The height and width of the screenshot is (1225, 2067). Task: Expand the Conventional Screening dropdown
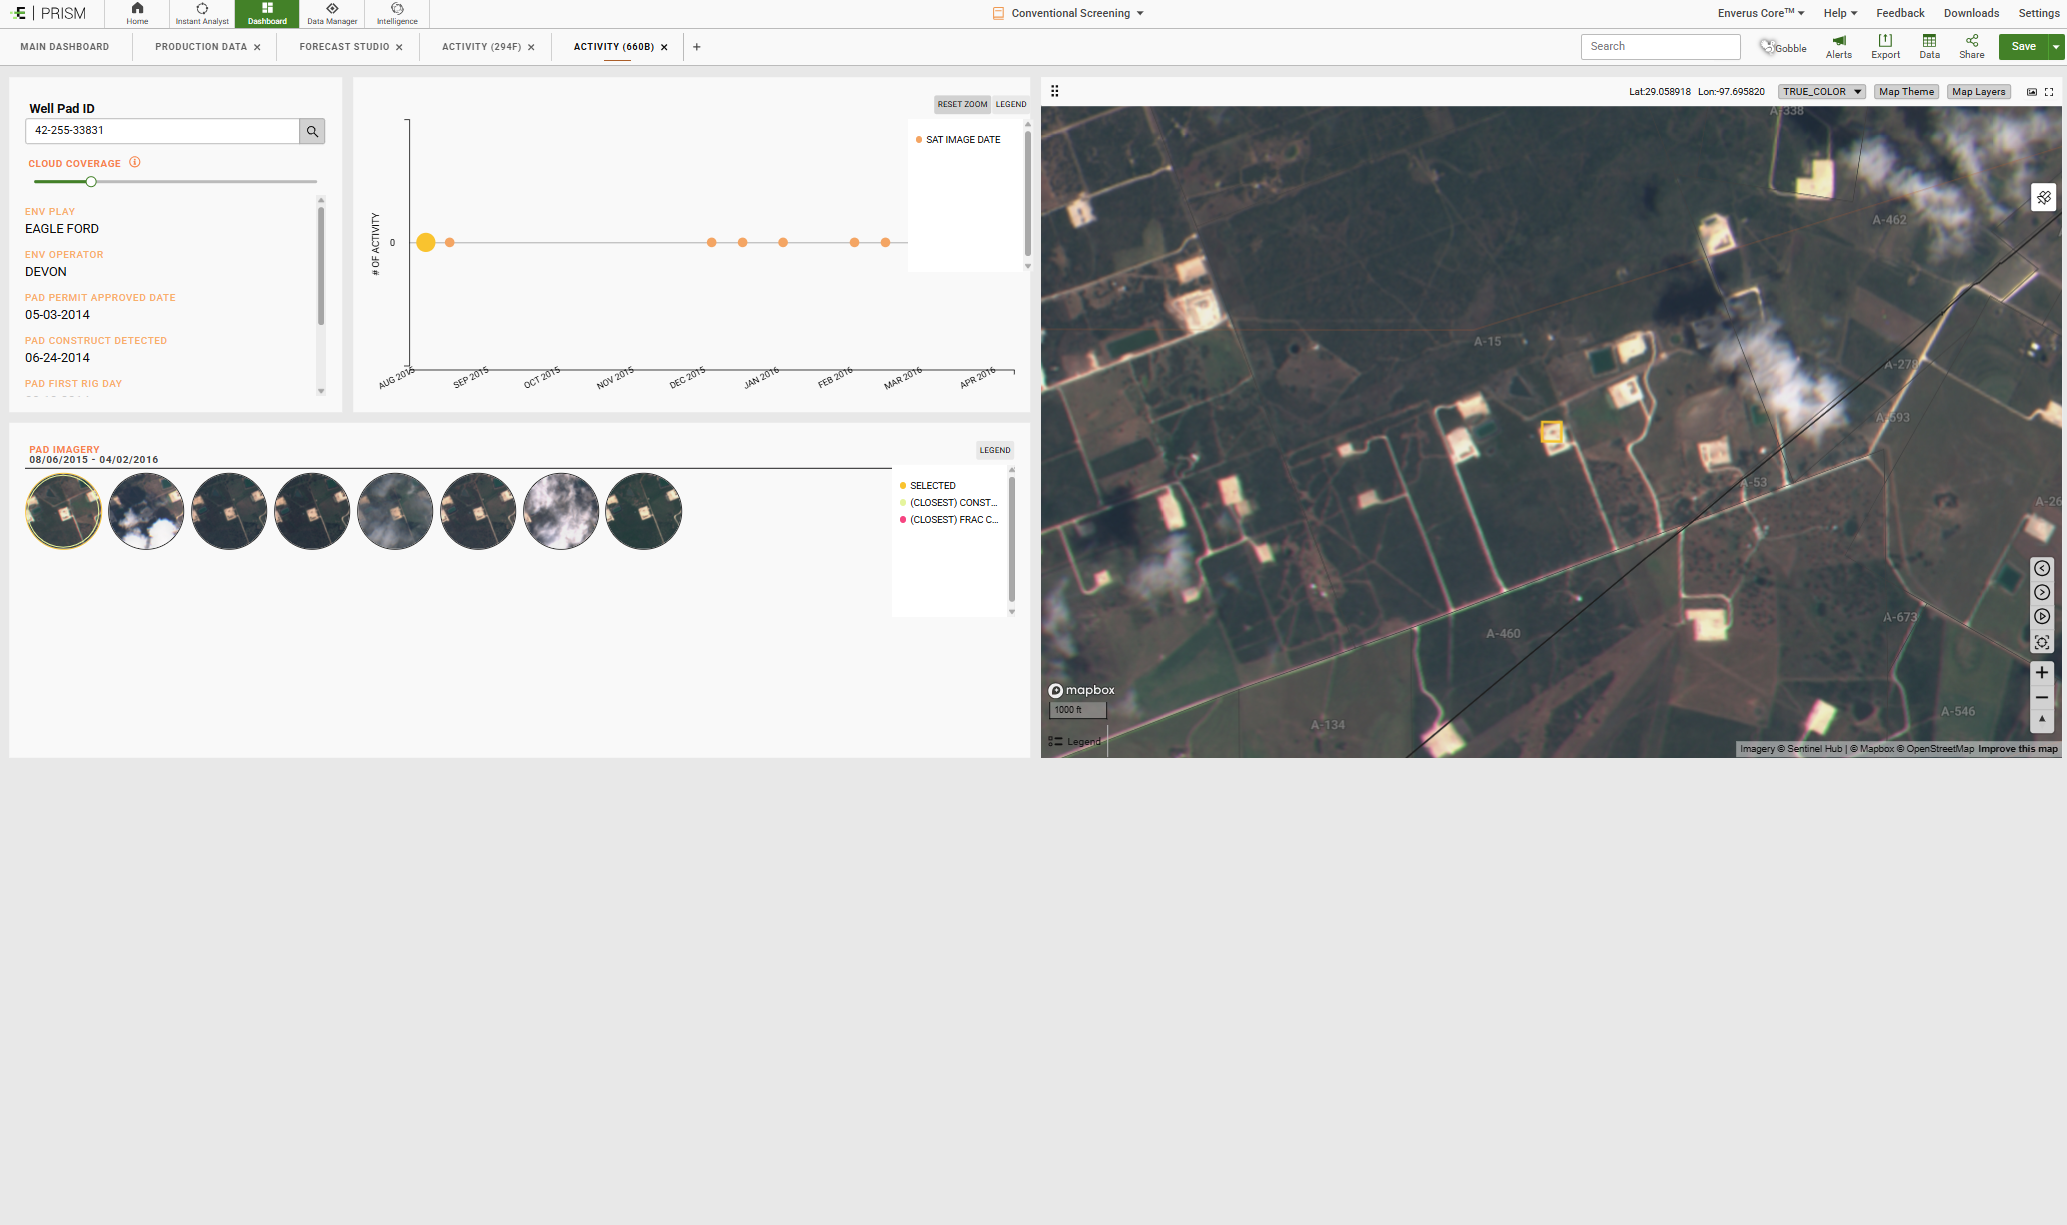click(x=1140, y=14)
